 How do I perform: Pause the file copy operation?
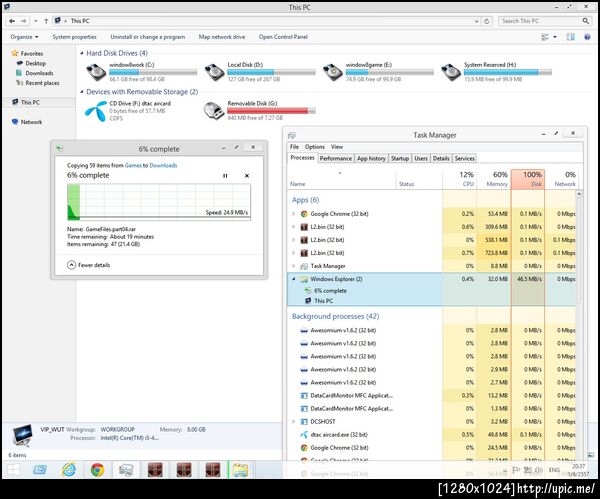(225, 176)
